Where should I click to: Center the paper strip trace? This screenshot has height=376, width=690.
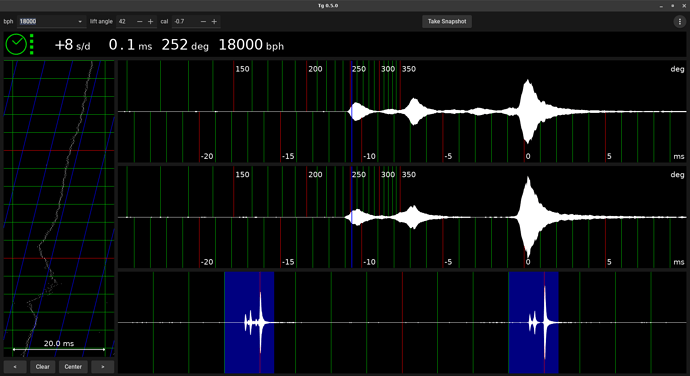[x=73, y=367]
